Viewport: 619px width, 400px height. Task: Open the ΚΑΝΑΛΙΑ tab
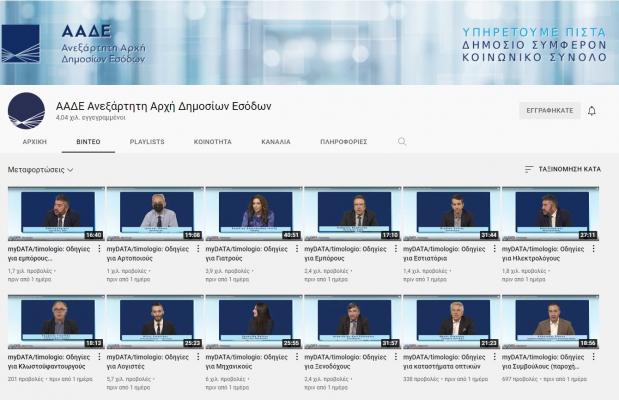click(276, 142)
